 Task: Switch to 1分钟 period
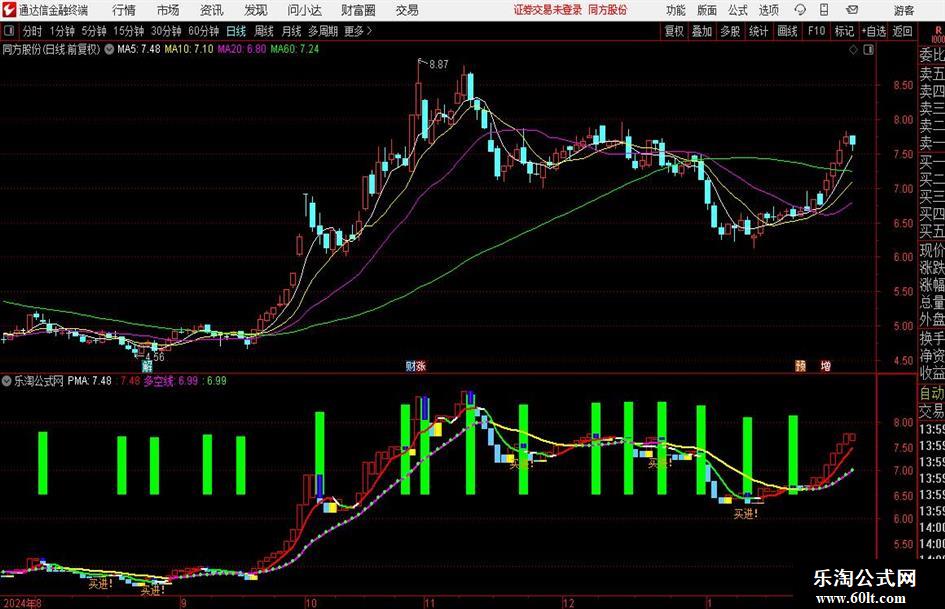[62, 31]
